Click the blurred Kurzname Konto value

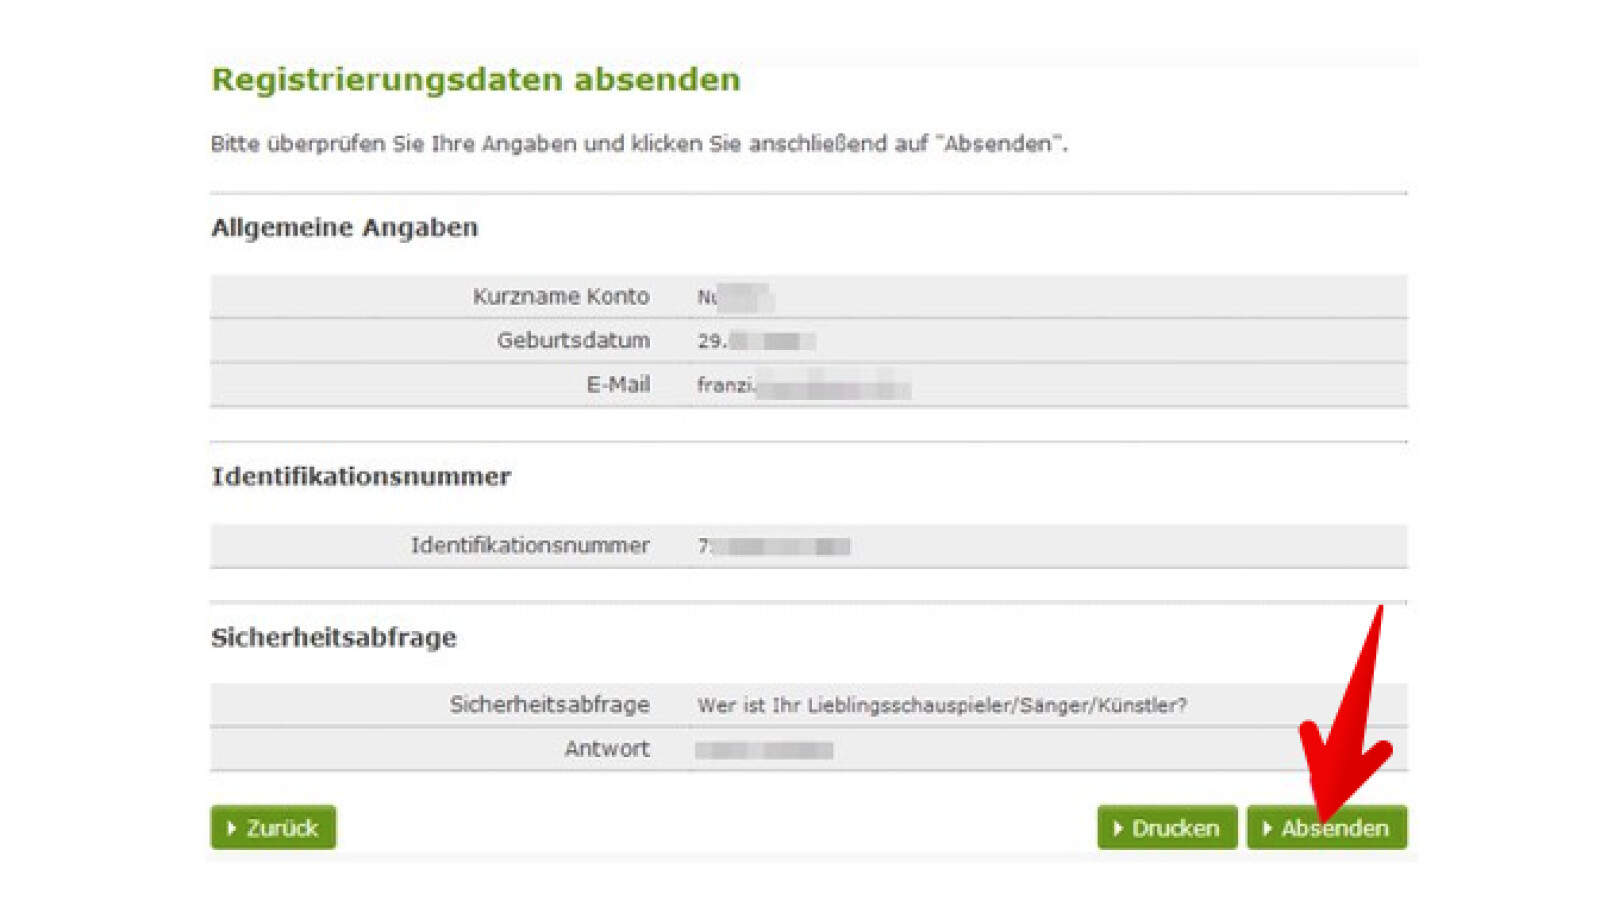click(735, 297)
